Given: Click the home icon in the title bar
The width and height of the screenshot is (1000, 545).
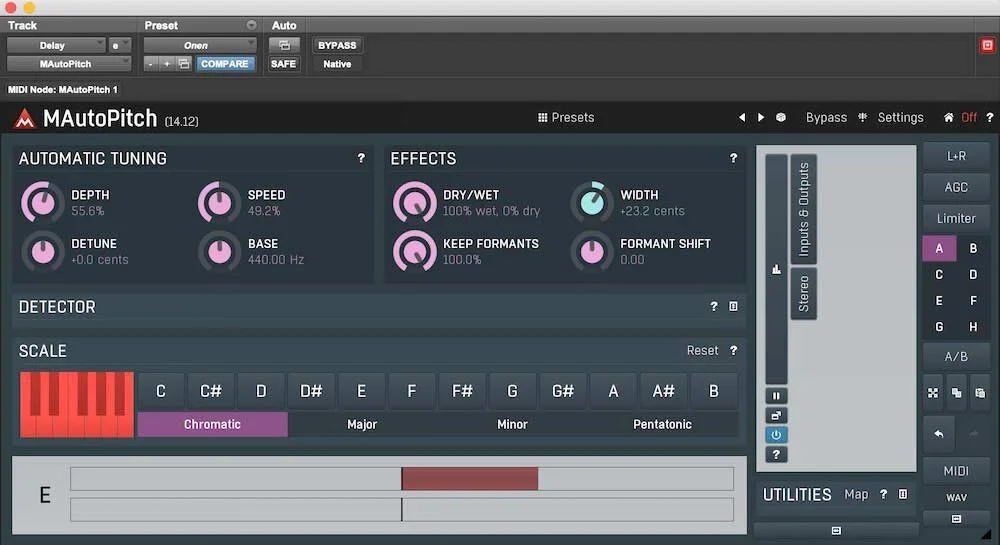Looking at the screenshot, I should (x=949, y=117).
